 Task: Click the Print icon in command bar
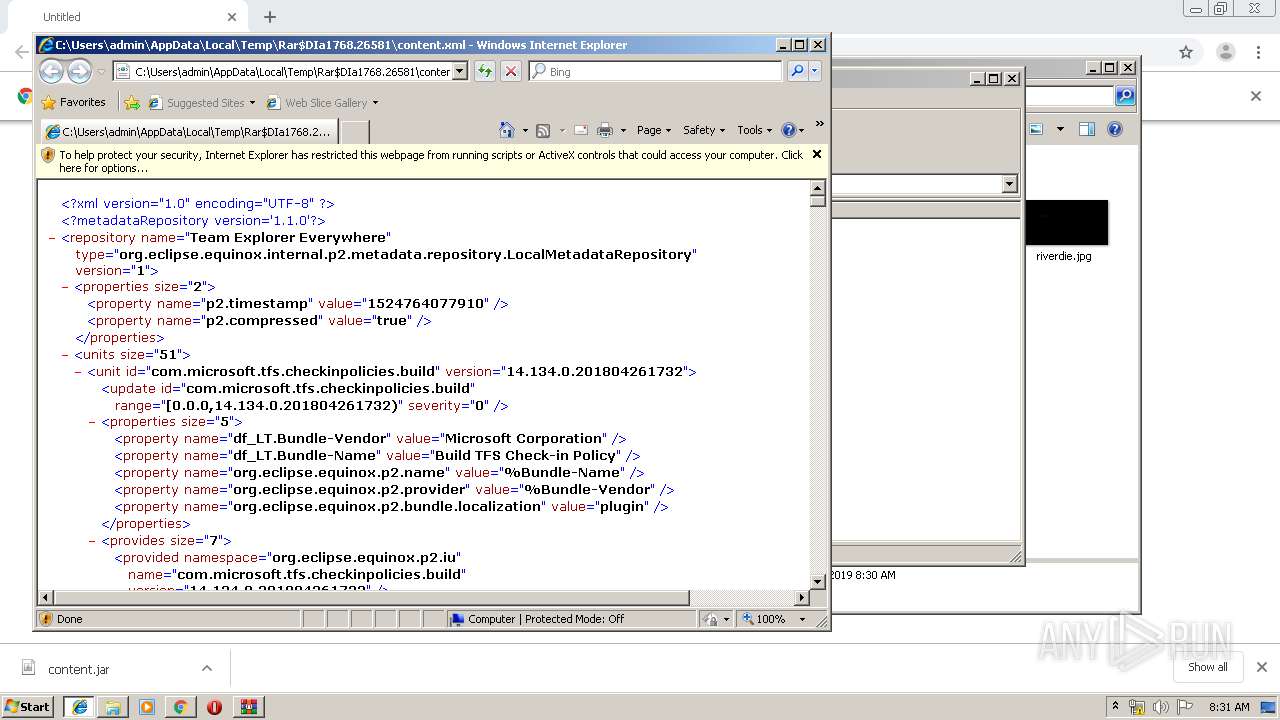(x=604, y=130)
